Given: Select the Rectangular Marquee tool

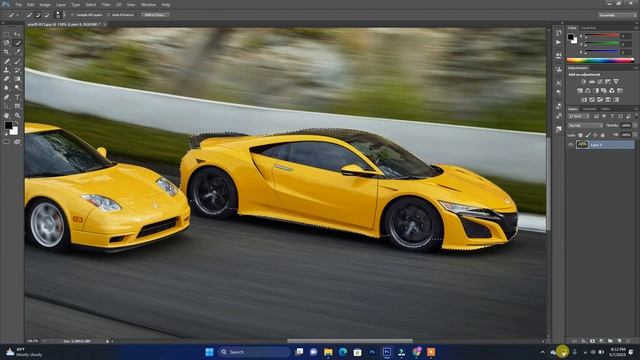Looking at the screenshot, I should tap(7, 34).
